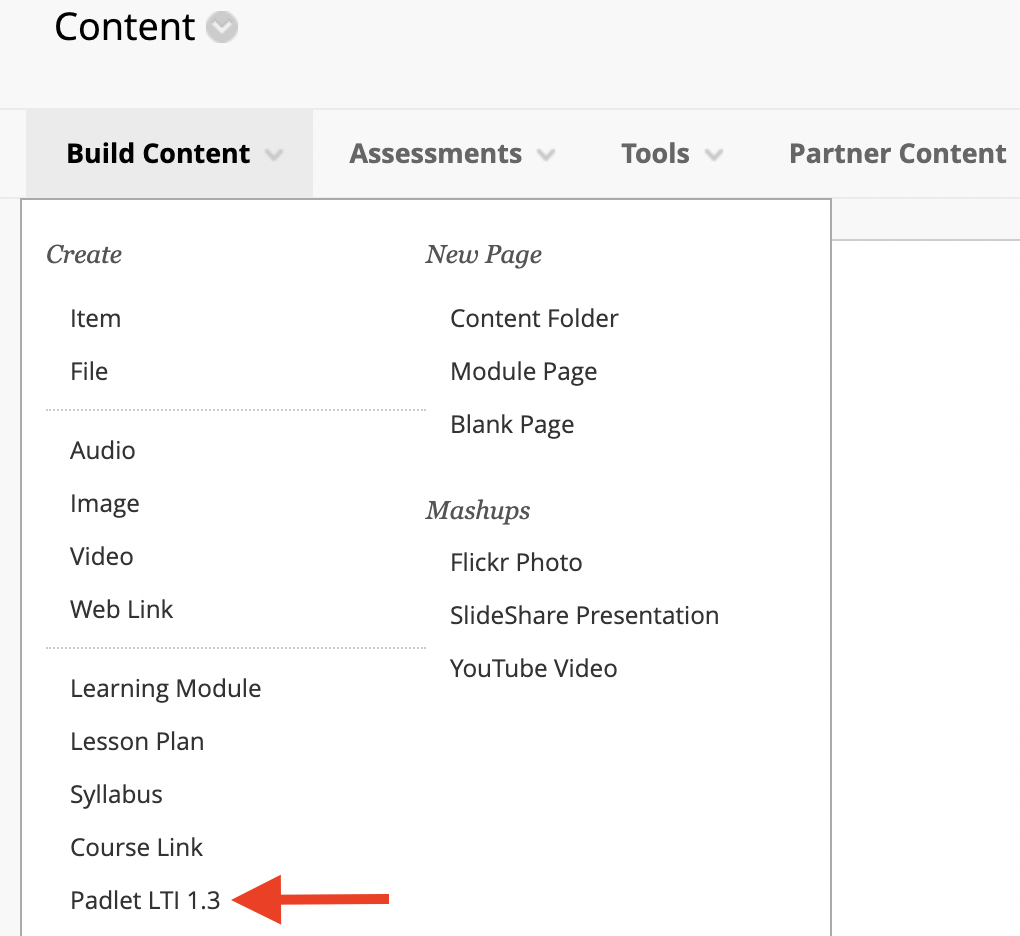Screen dimensions: 1020x936
Task: Open the Partner Content tab
Action: [897, 154]
